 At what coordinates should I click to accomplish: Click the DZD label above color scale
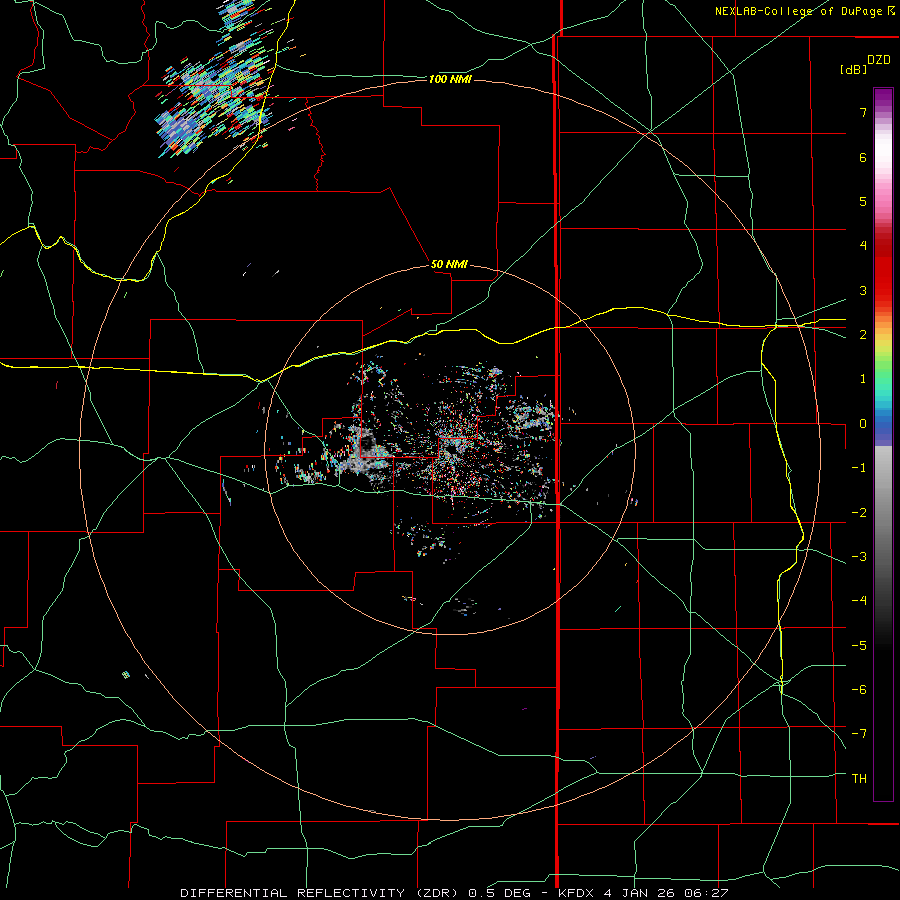point(879,60)
